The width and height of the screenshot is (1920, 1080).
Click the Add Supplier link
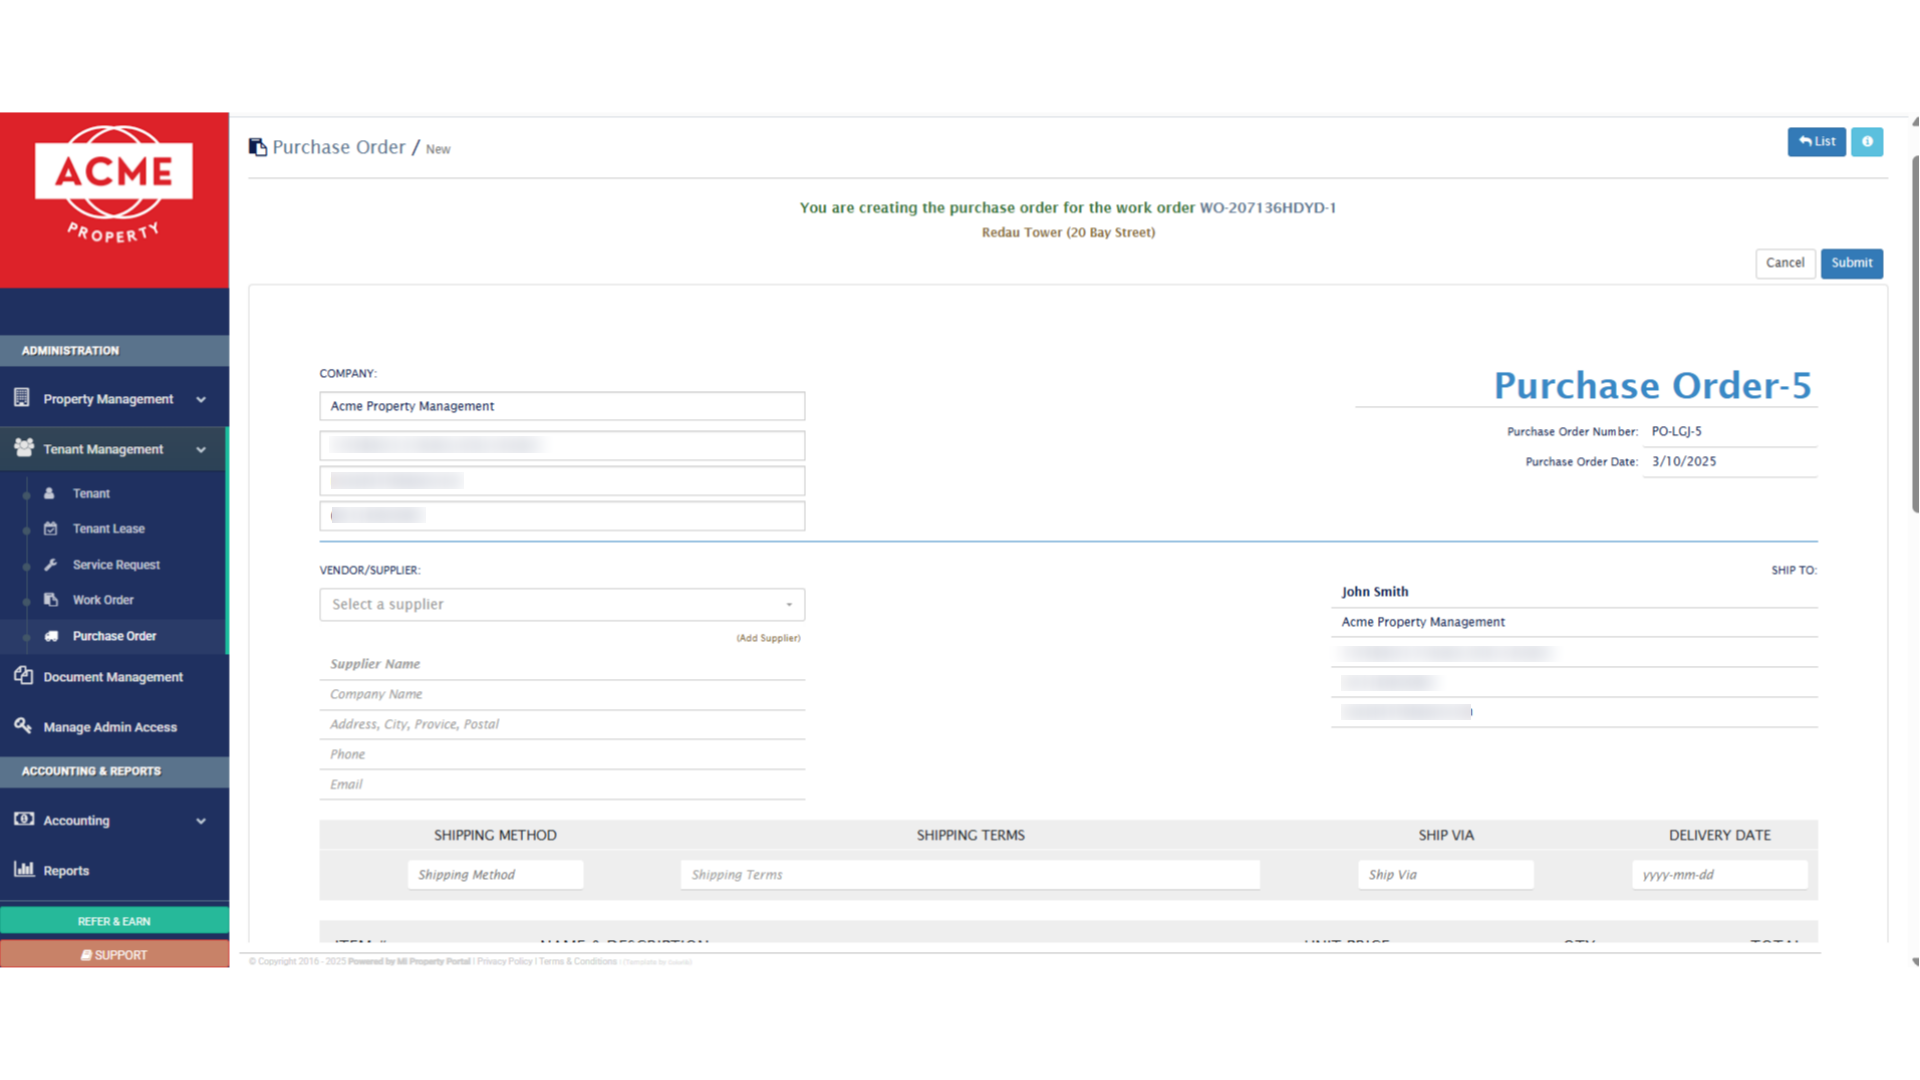tap(768, 637)
